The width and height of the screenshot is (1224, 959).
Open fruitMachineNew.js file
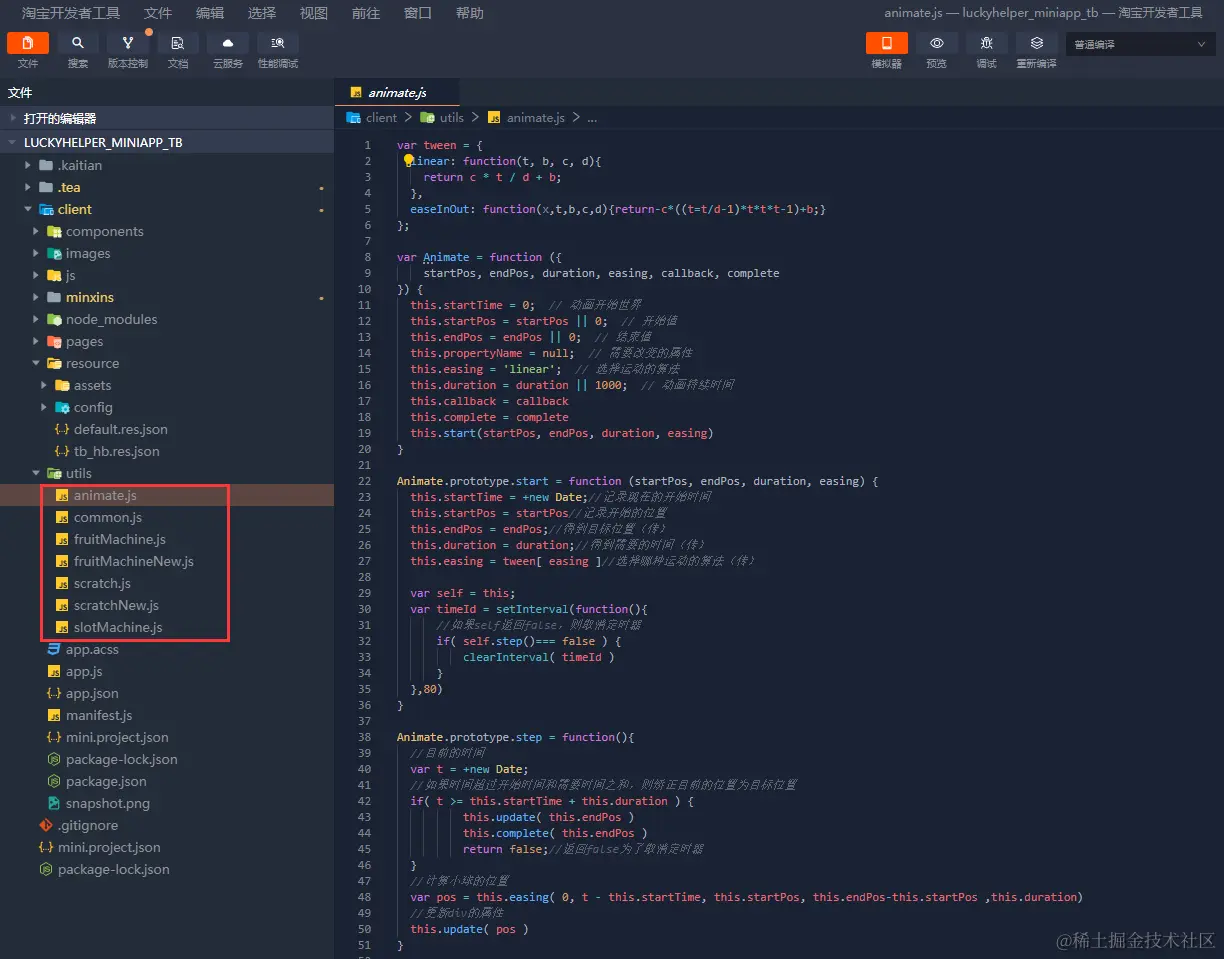tap(166, 561)
